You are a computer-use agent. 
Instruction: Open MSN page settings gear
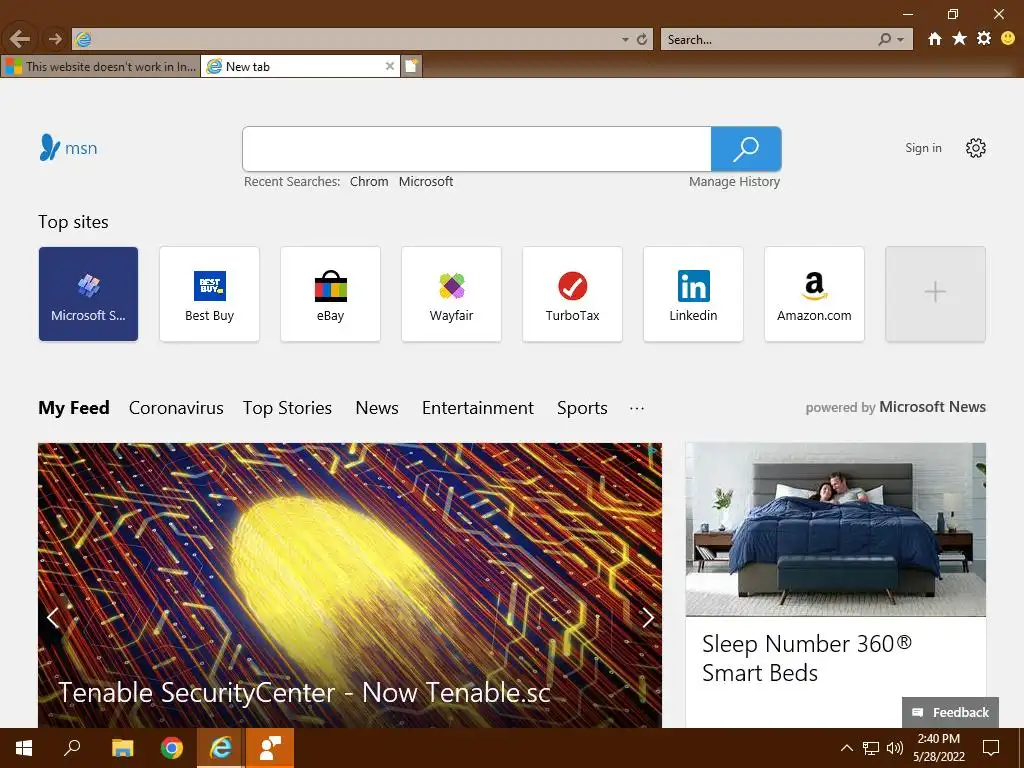976,148
